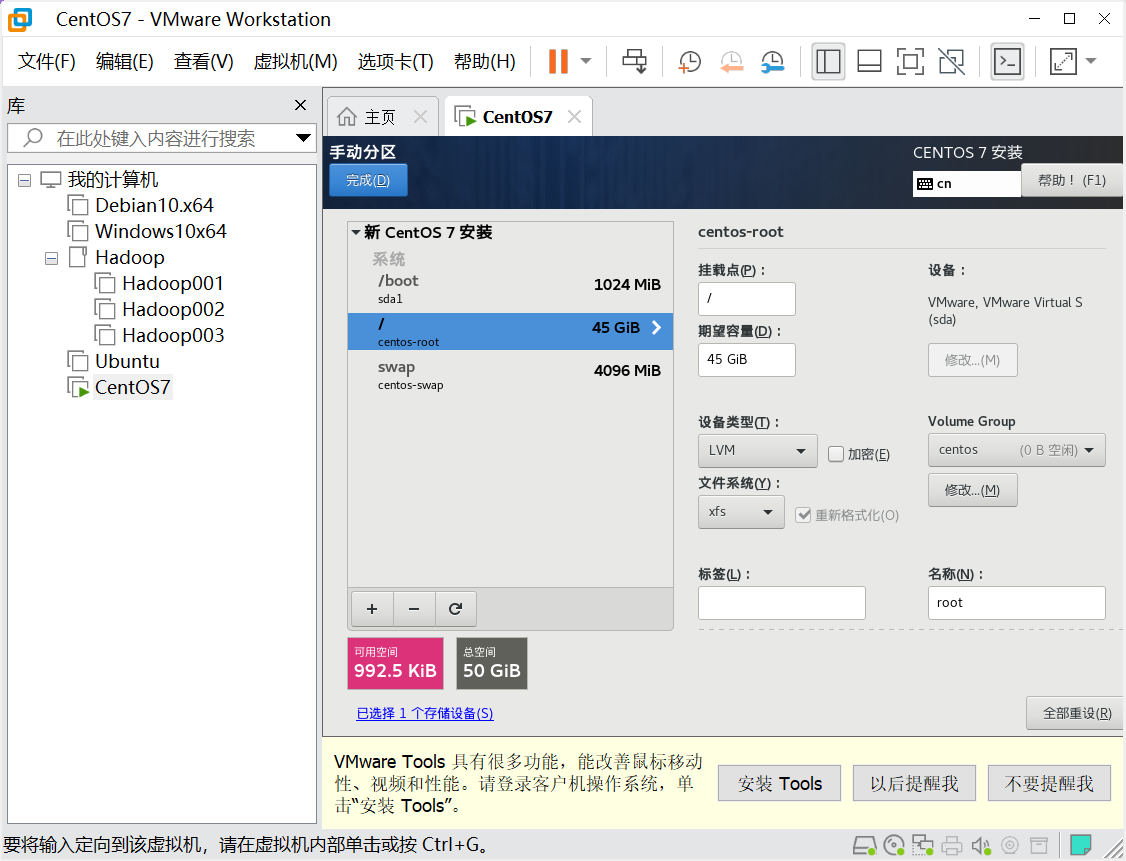Close the CentOS7 tab

(x=574, y=116)
